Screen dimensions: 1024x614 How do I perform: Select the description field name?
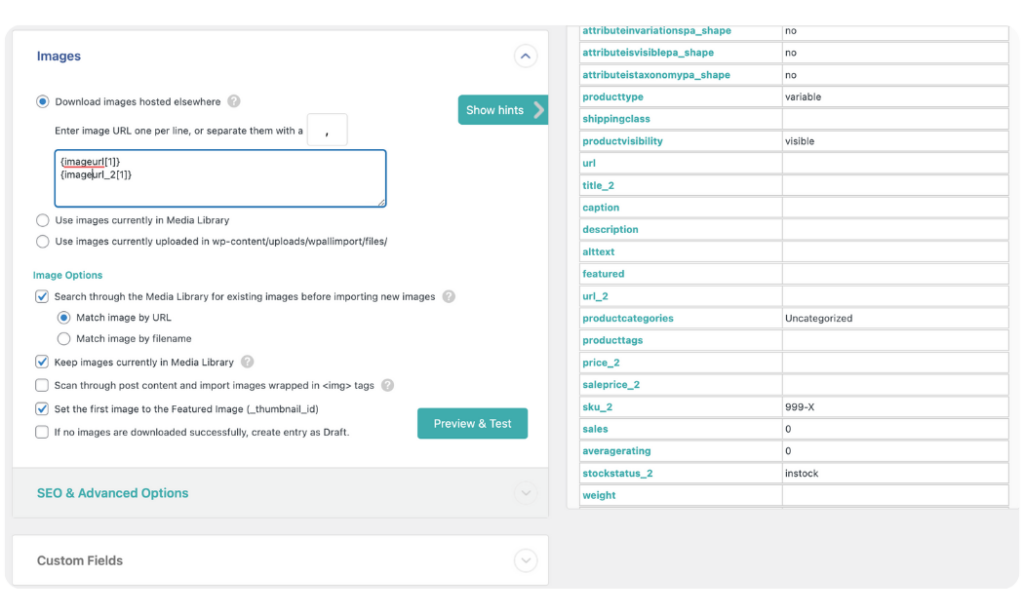pyautogui.click(x=610, y=230)
